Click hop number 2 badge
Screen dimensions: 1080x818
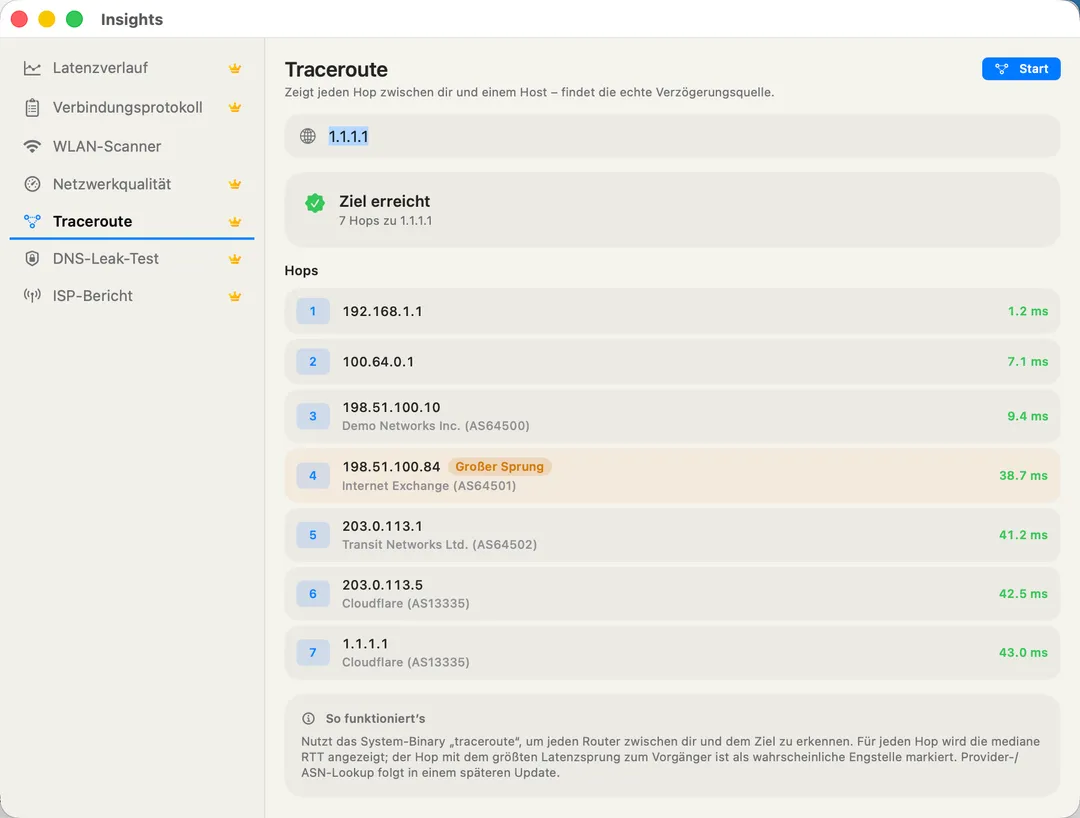pyautogui.click(x=313, y=361)
